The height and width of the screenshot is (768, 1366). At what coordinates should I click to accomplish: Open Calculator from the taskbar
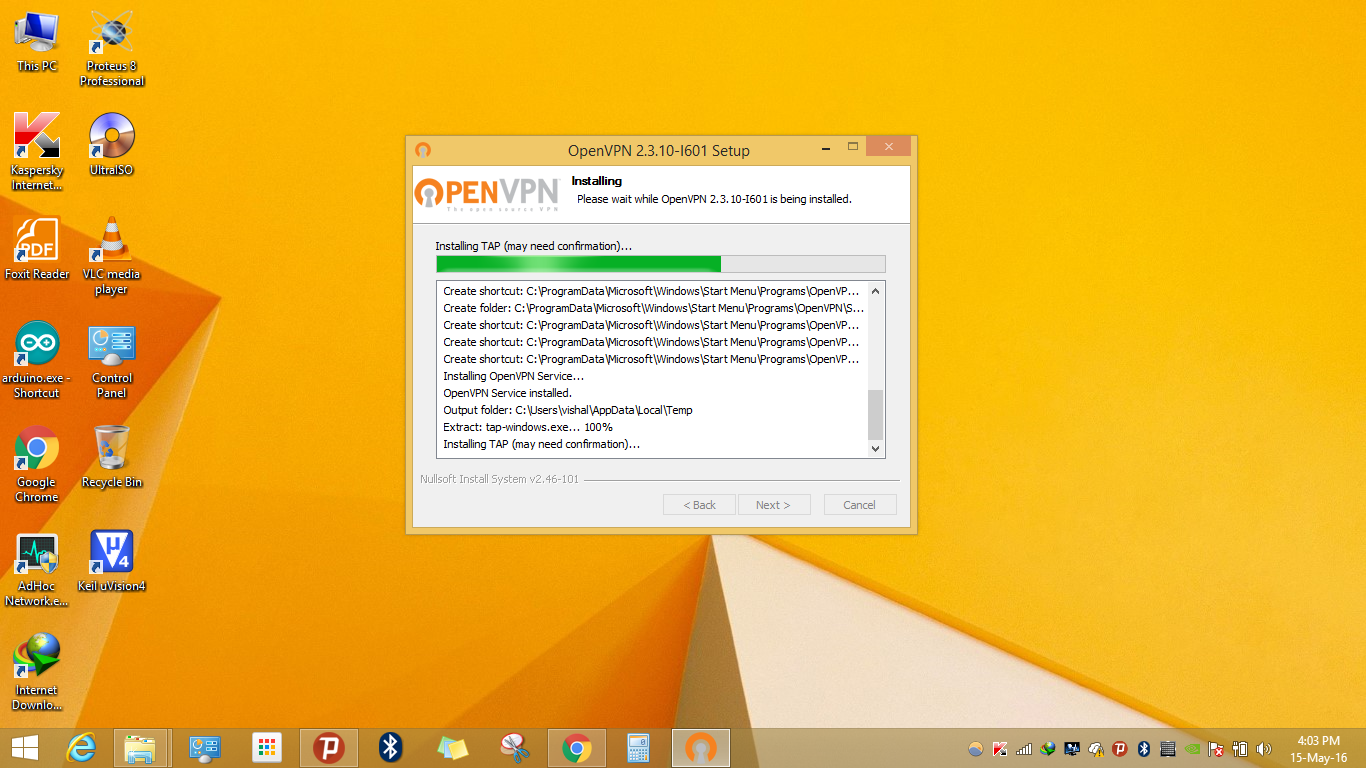coord(639,748)
